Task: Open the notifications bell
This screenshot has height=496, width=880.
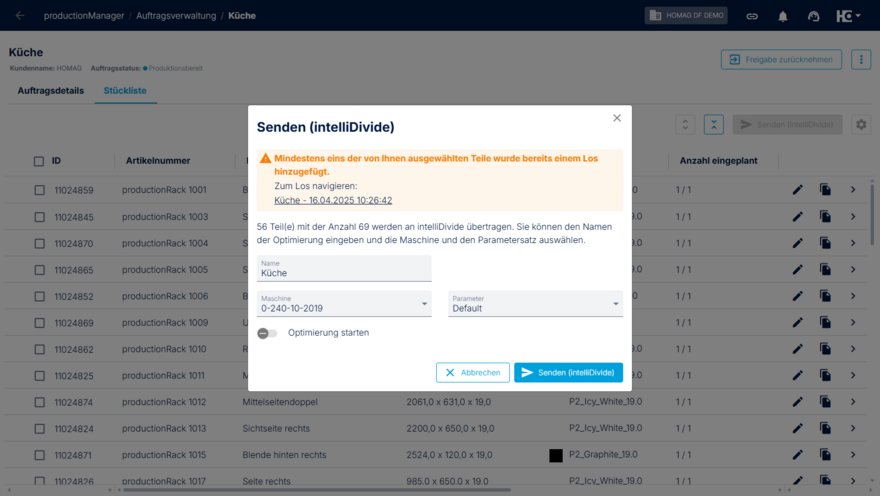Action: [x=783, y=16]
